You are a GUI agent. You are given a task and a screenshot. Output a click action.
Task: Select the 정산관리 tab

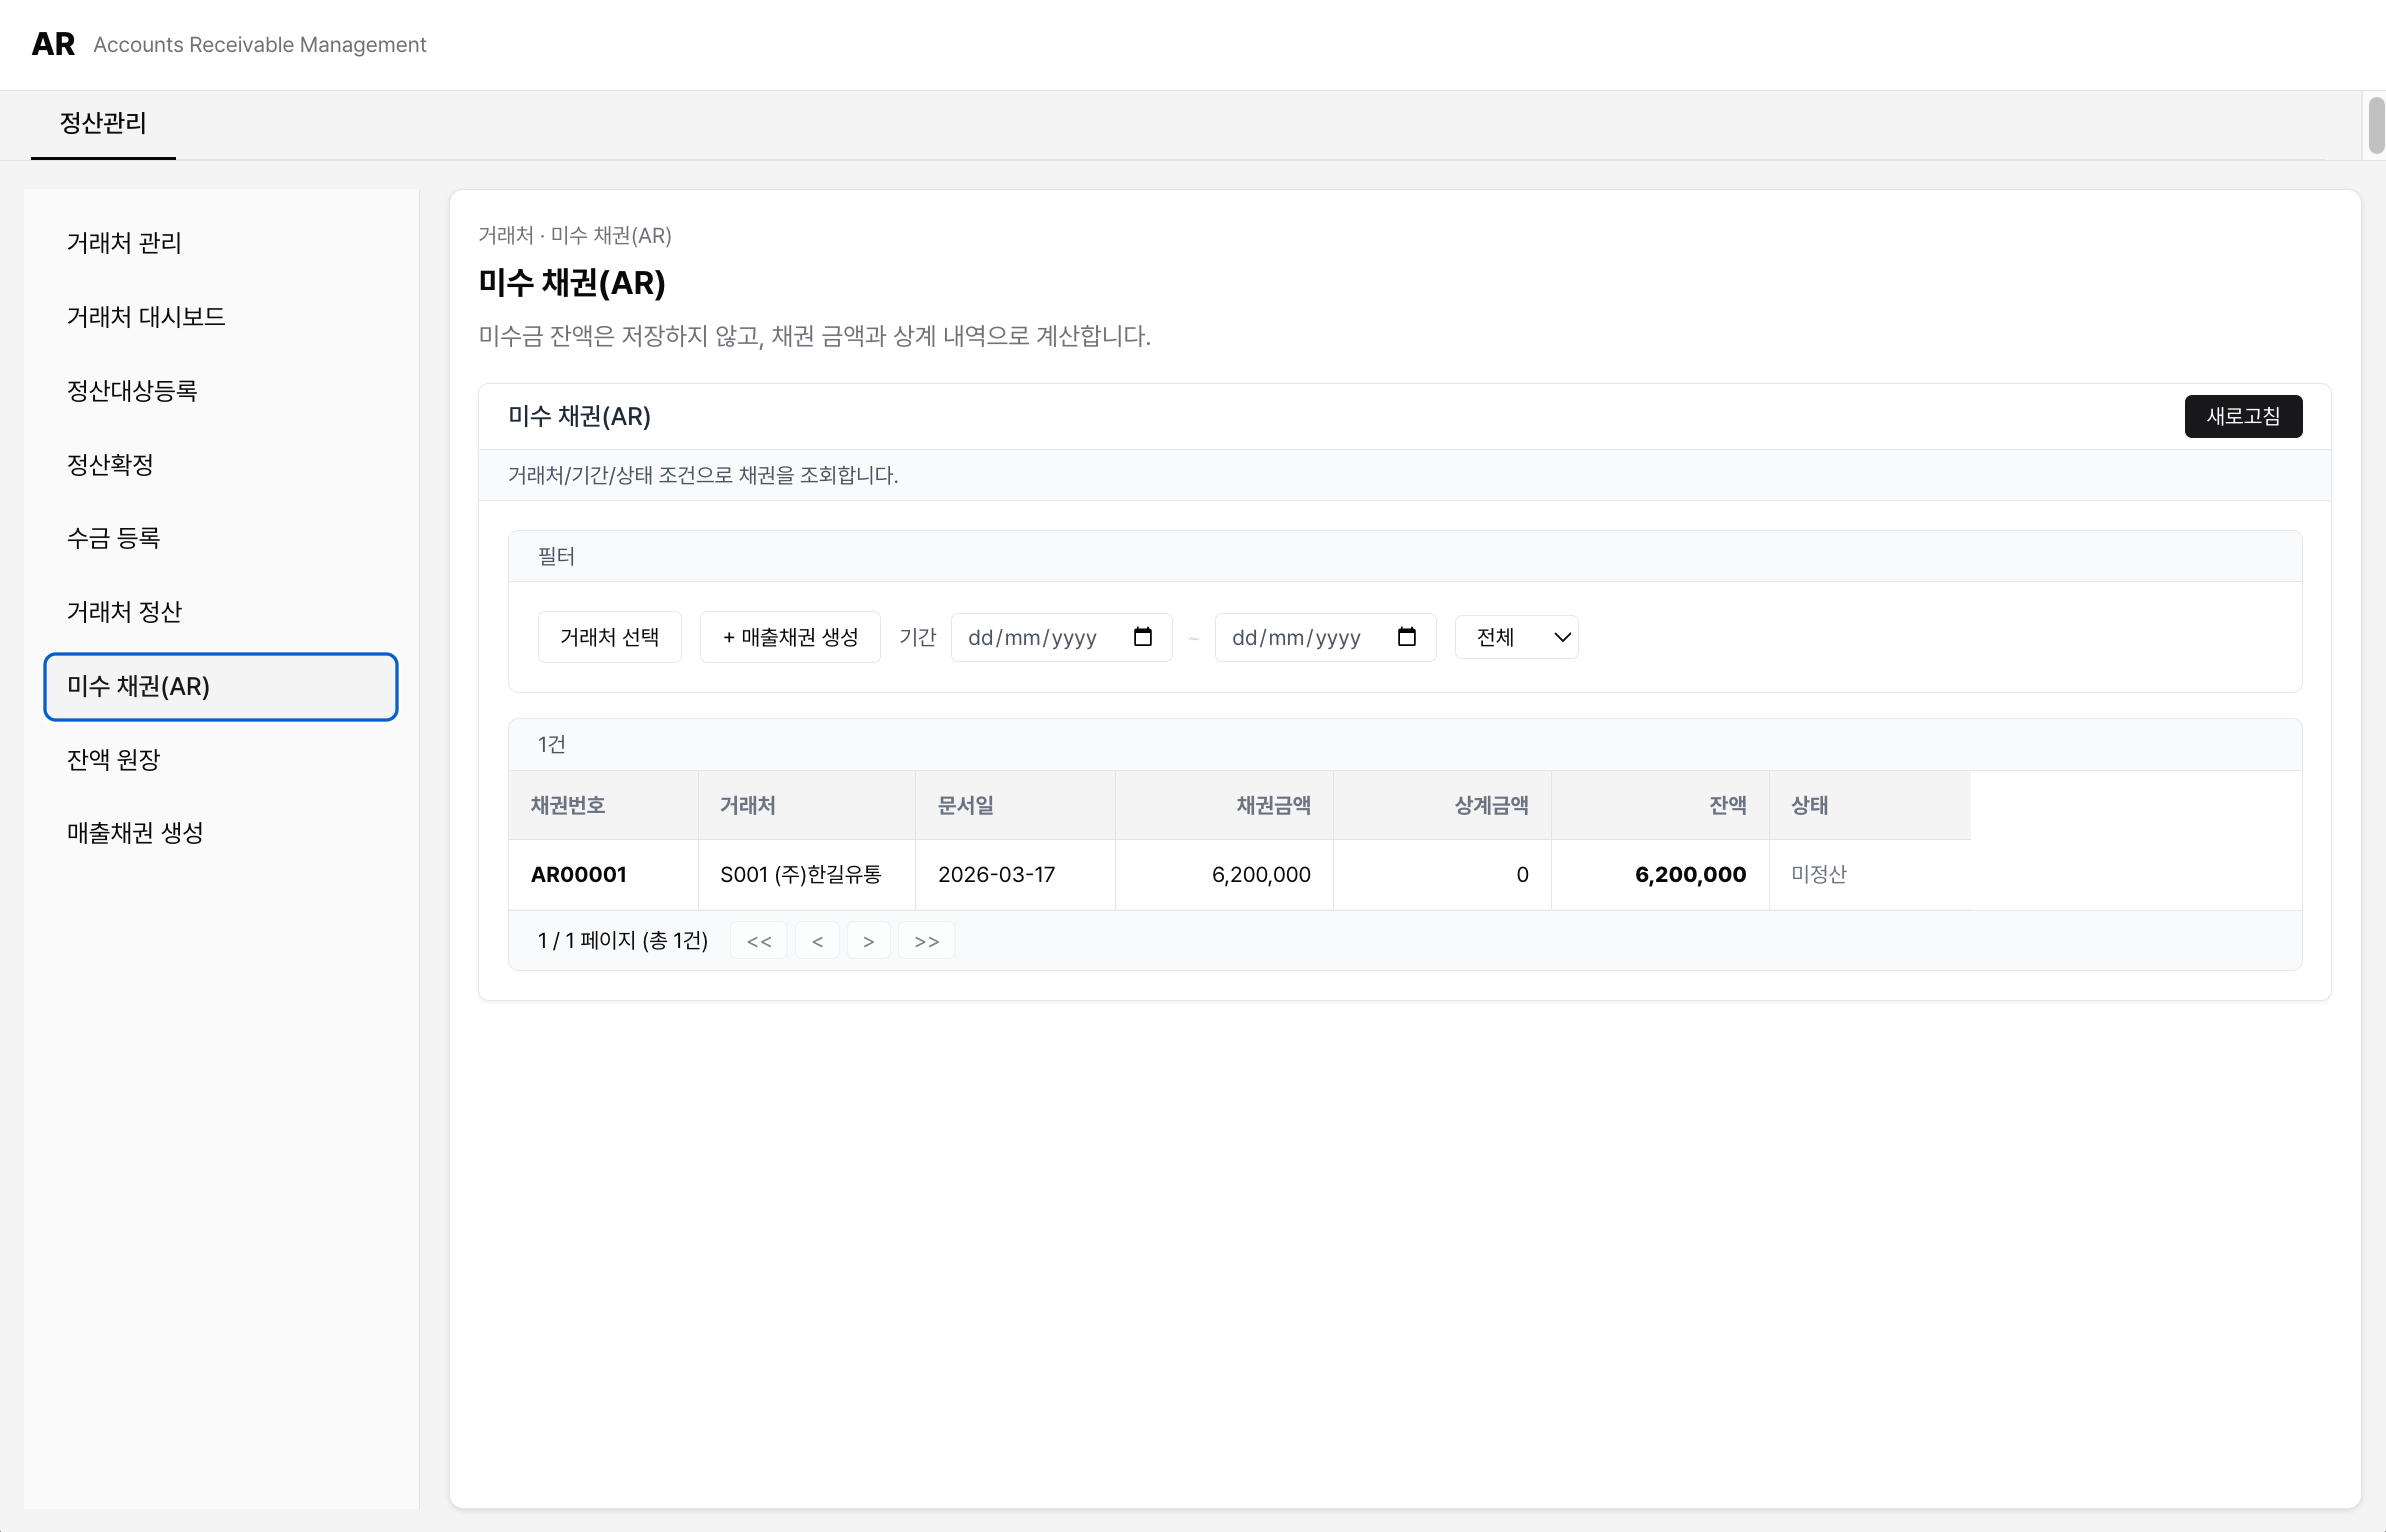pos(103,124)
